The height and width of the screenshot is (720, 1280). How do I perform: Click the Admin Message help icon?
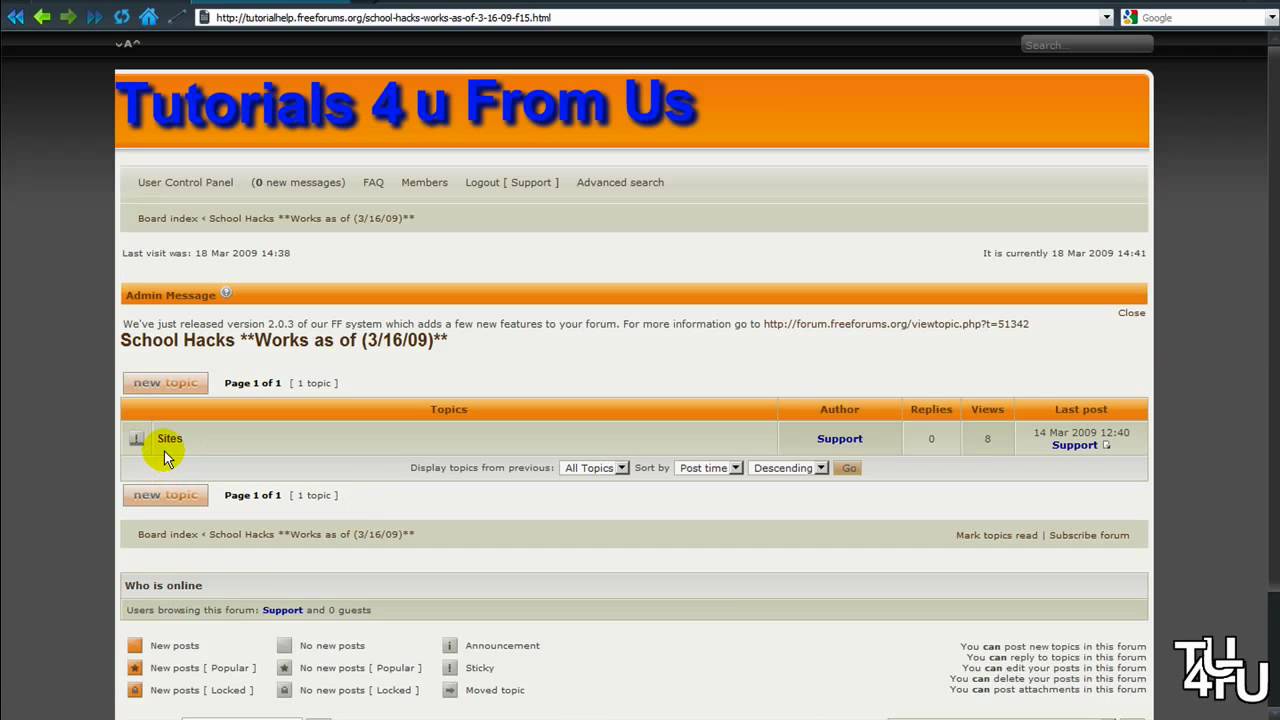[x=226, y=293]
